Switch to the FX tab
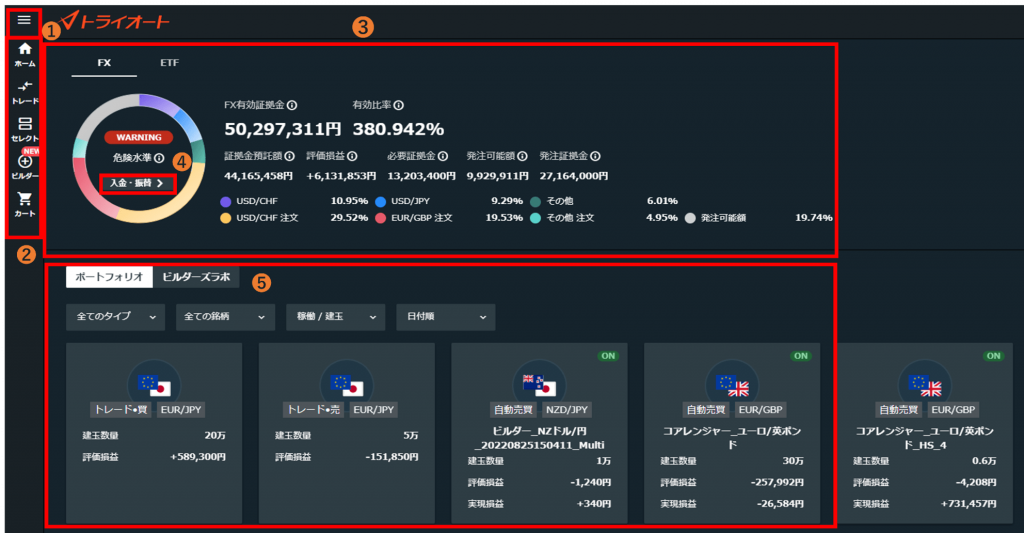This screenshot has height=533, width=1024. point(104,63)
